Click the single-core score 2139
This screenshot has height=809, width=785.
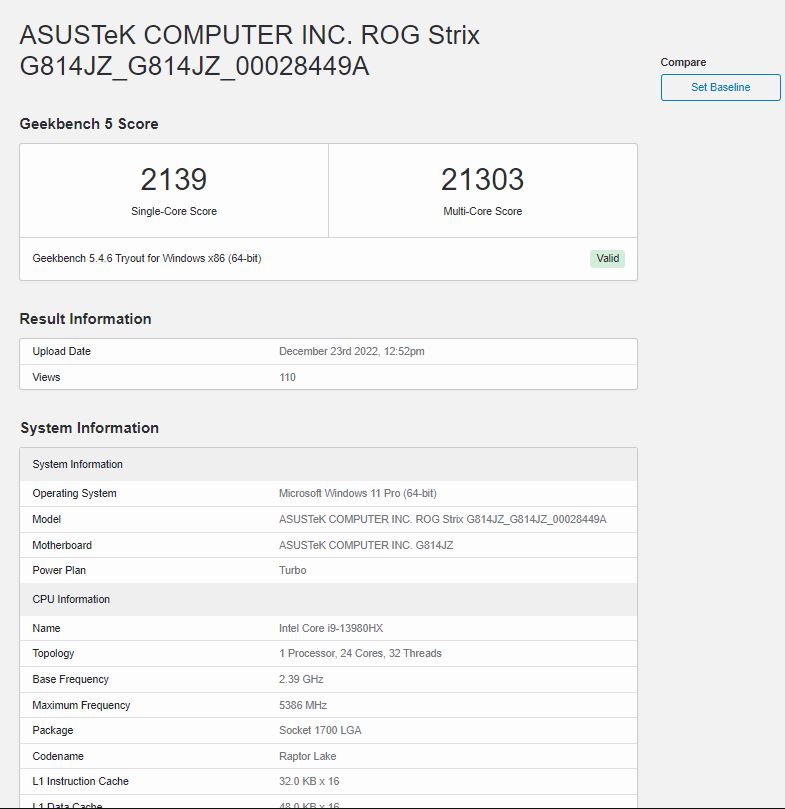pos(174,179)
